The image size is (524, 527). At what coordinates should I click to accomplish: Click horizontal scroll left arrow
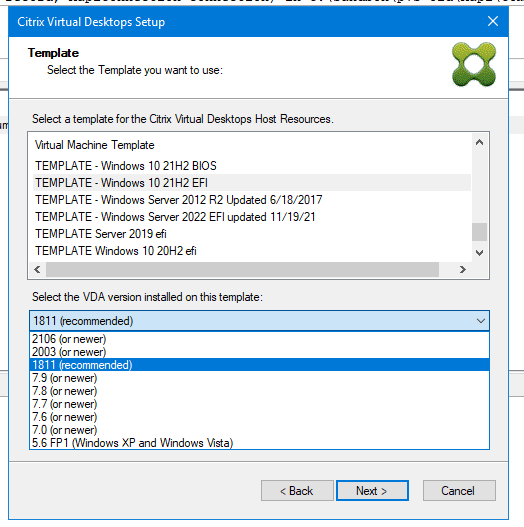(x=37, y=270)
